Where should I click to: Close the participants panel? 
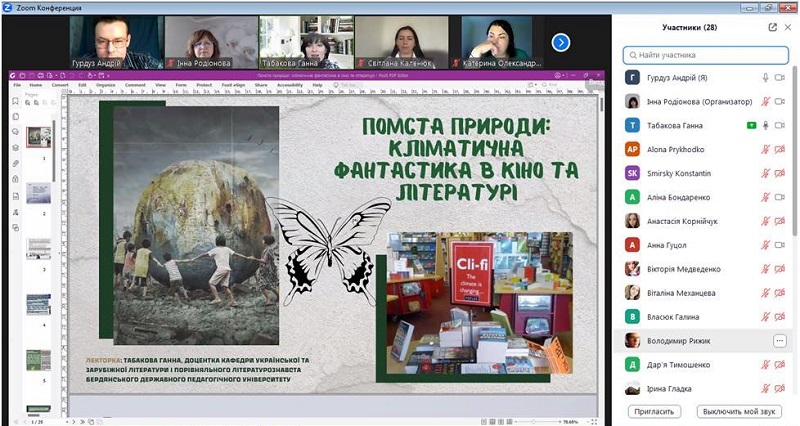tap(788, 28)
